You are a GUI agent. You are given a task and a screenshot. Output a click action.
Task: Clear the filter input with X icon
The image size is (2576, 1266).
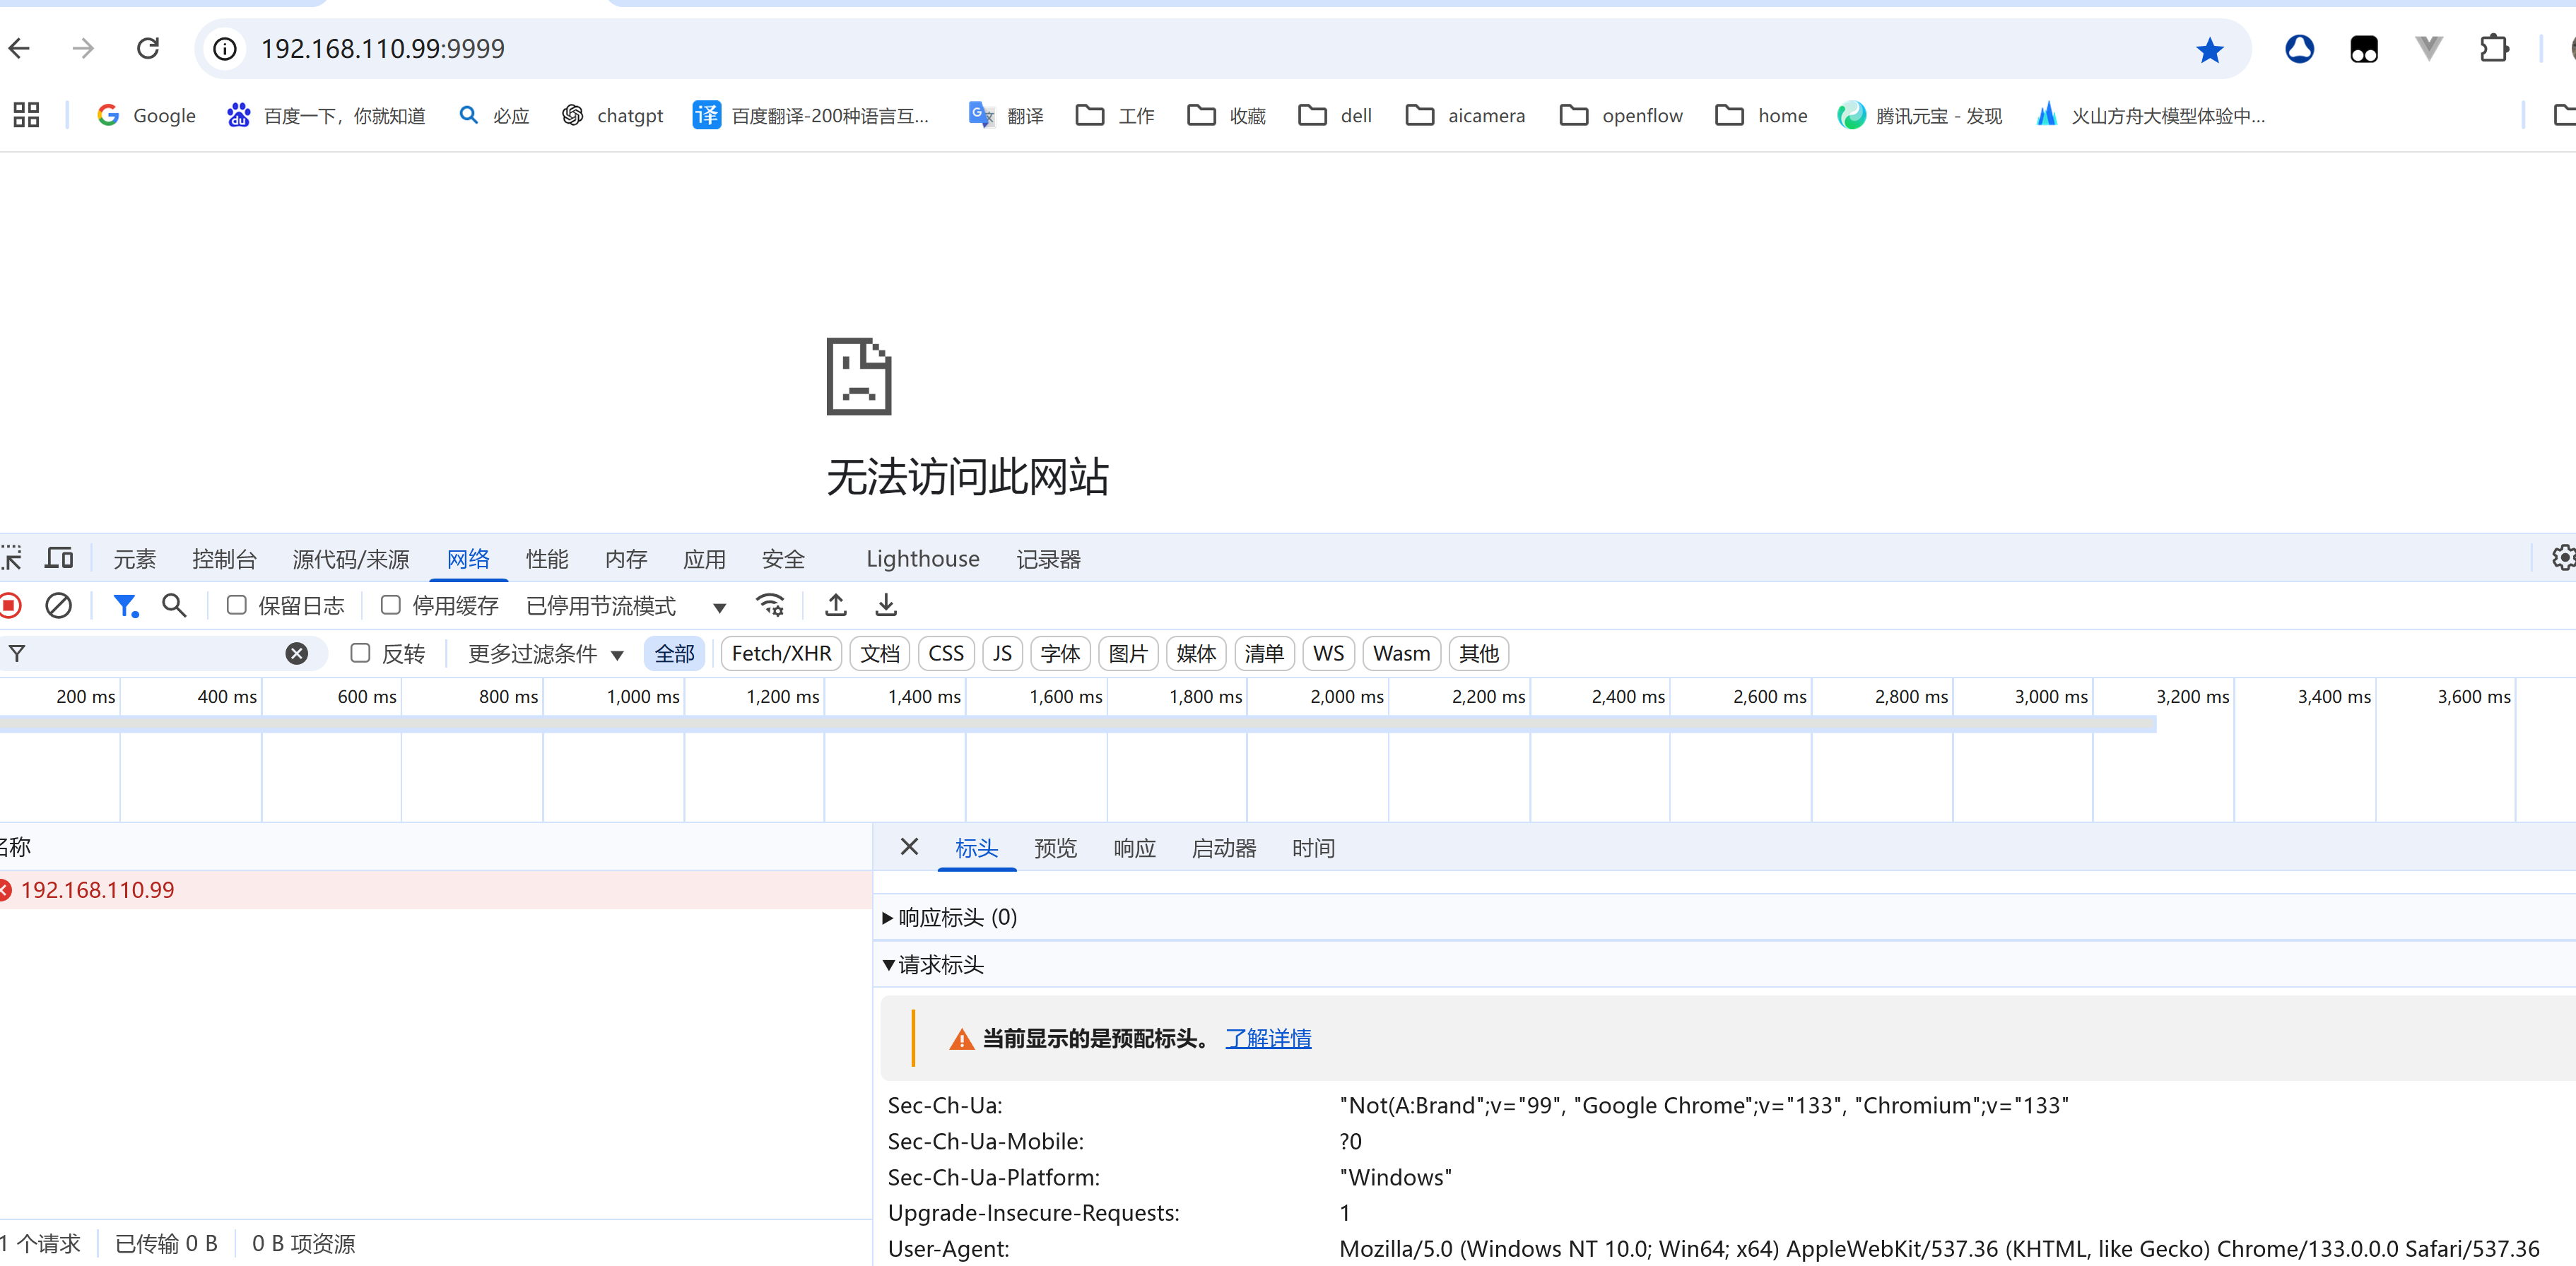297,653
